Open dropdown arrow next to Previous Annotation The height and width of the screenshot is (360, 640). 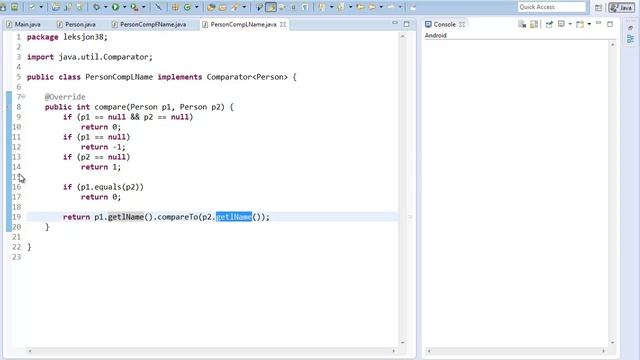click(350, 7)
